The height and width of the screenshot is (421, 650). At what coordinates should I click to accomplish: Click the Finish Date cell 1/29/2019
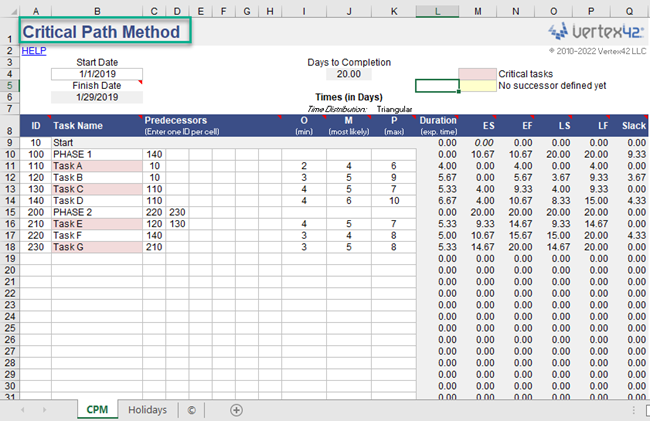click(x=97, y=97)
